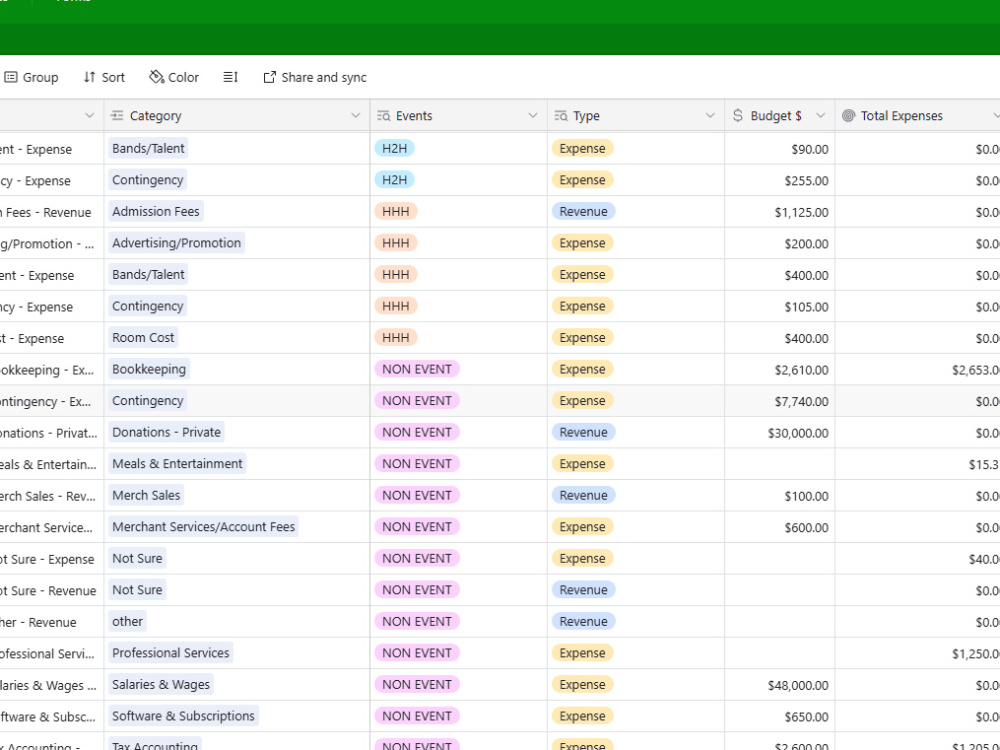Click the Budget $ currency icon

click(738, 116)
